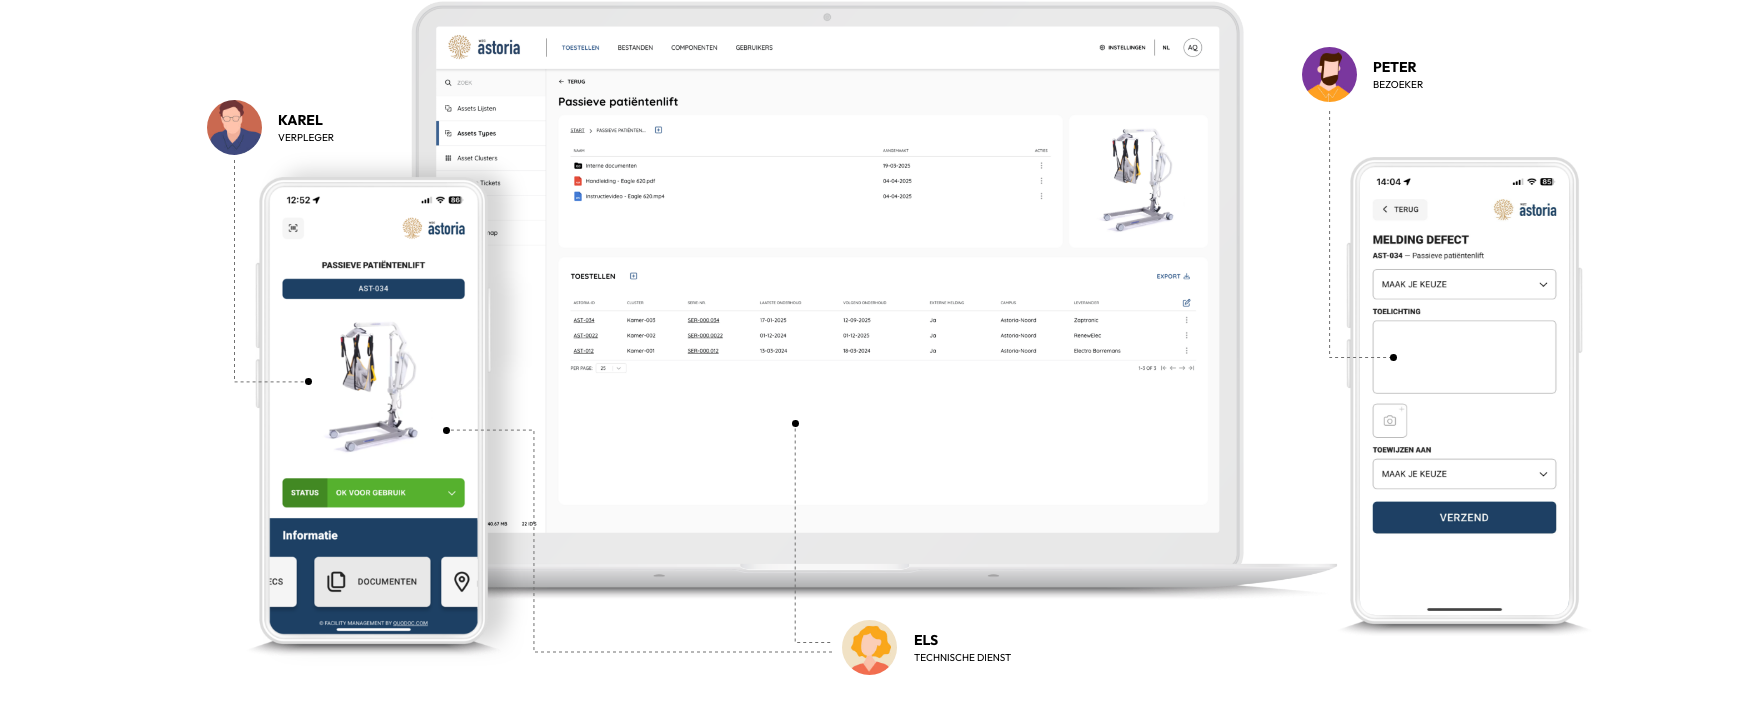
Task: Go to last page of the Toestellen table
Action: coord(1191,368)
